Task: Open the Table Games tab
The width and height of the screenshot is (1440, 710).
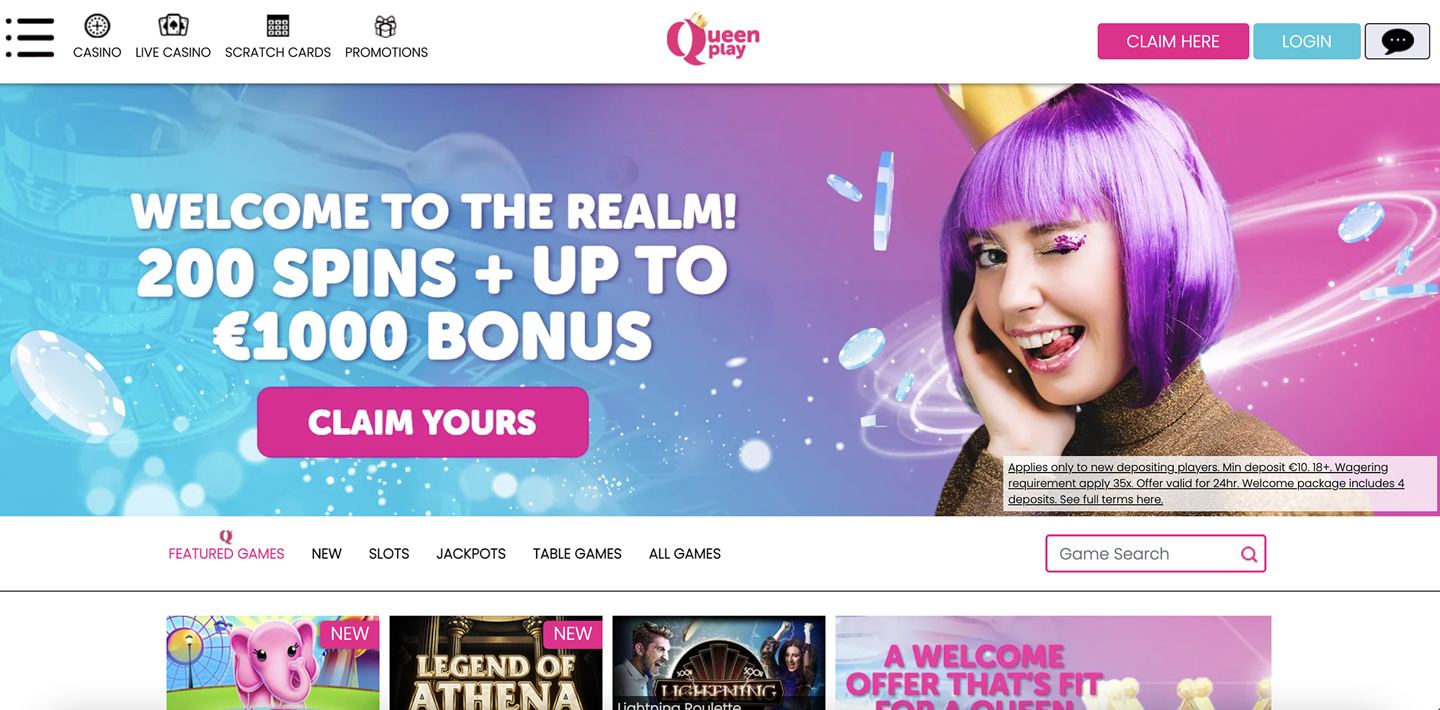Action: point(577,553)
